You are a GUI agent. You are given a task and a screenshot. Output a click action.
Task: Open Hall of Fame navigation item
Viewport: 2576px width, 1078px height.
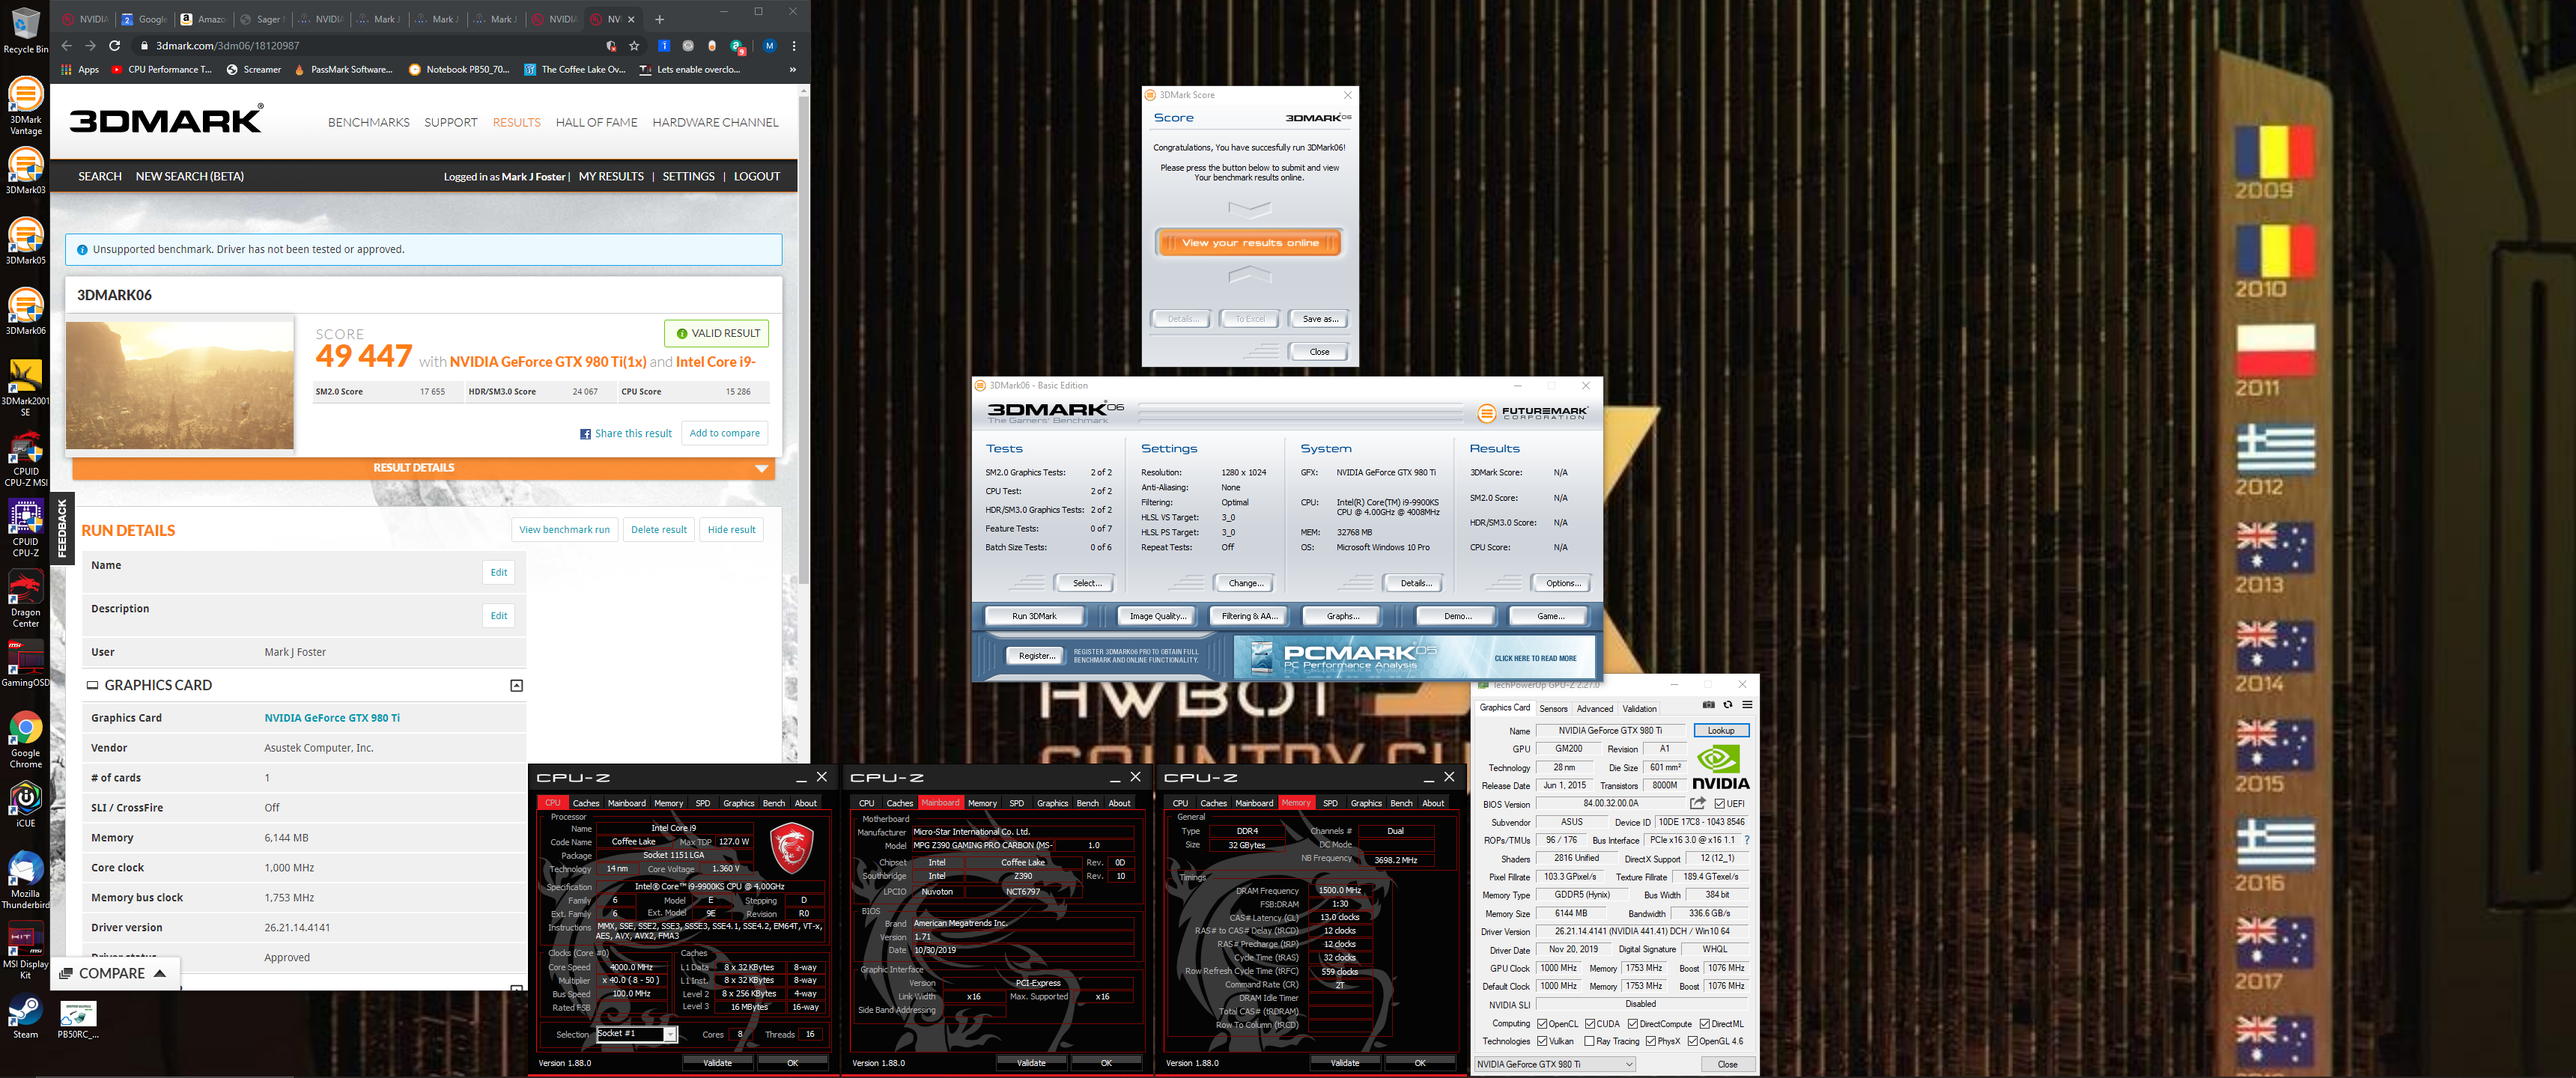click(596, 122)
